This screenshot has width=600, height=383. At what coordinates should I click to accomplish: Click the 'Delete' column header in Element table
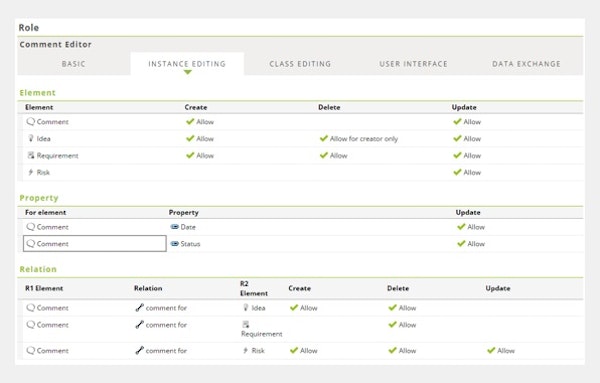coord(329,107)
